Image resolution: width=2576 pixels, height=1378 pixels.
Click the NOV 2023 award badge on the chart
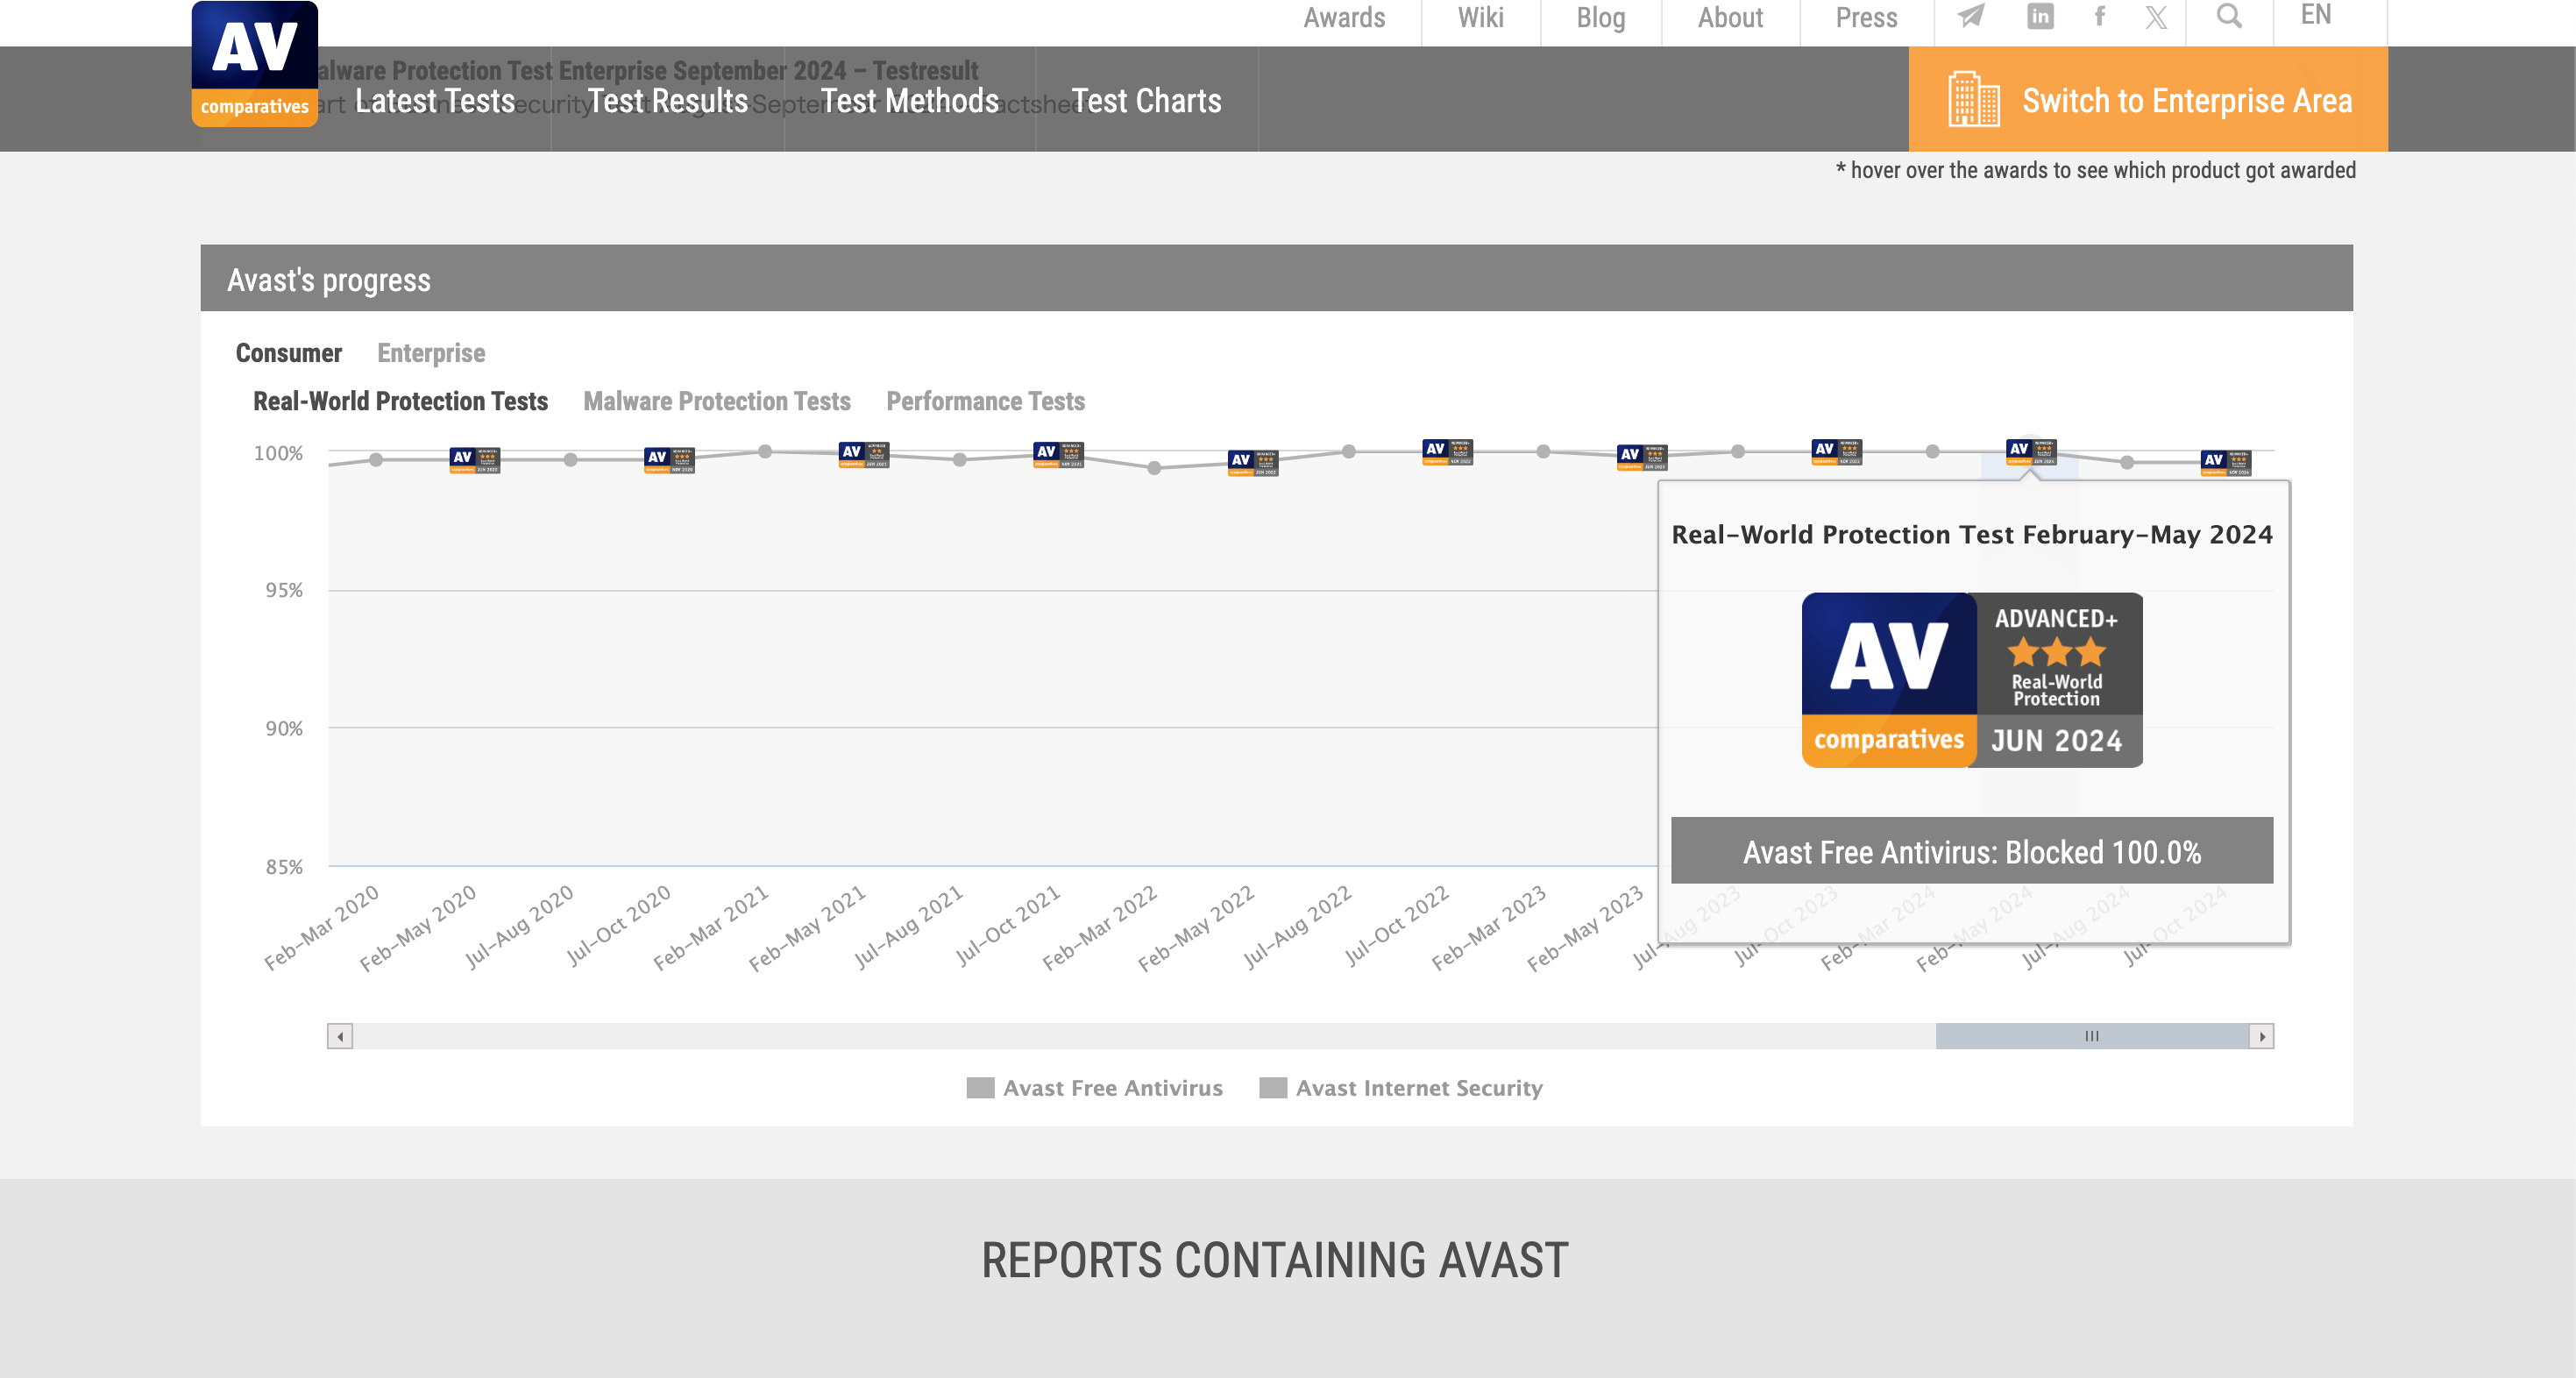coord(1836,452)
